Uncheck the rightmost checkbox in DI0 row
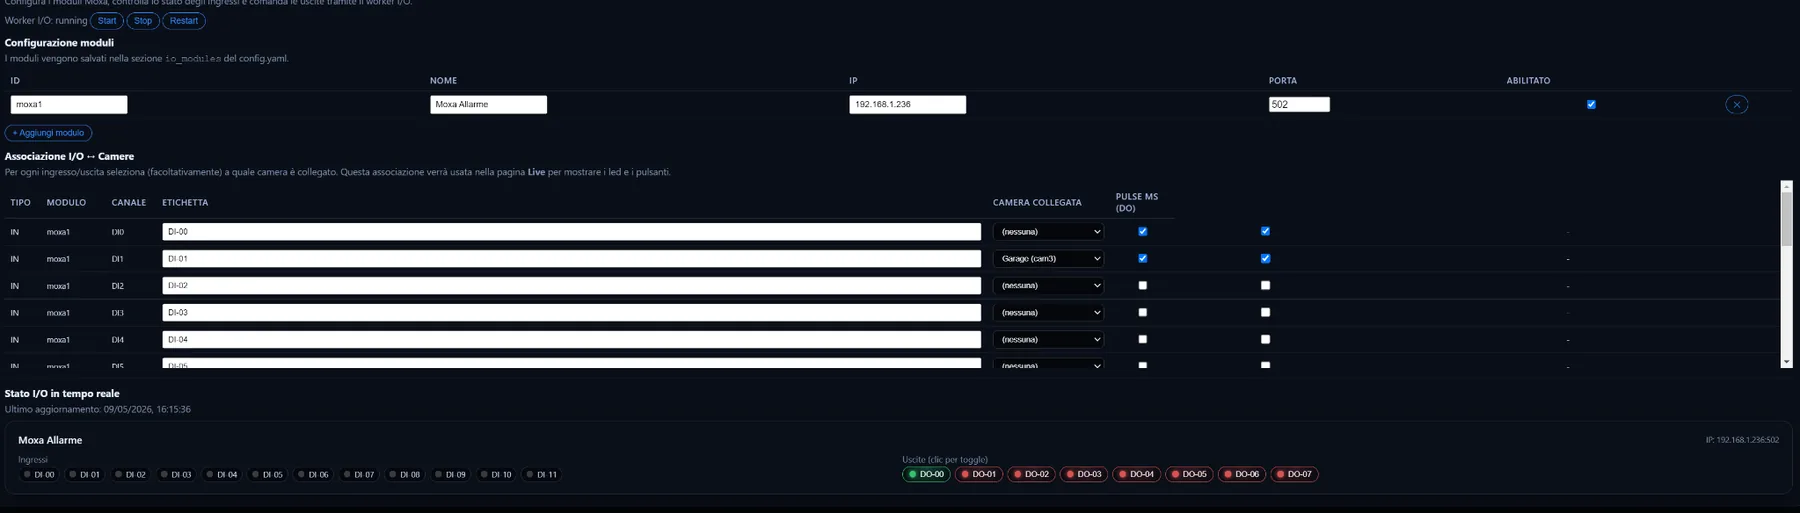1800x513 pixels. click(x=1265, y=231)
